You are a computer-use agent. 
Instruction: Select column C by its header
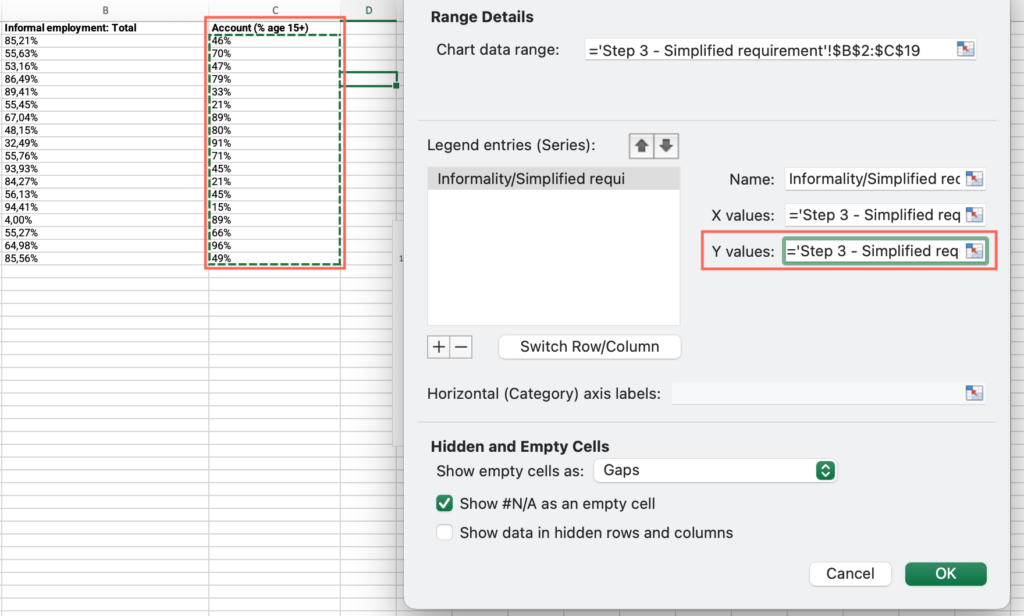pos(275,10)
